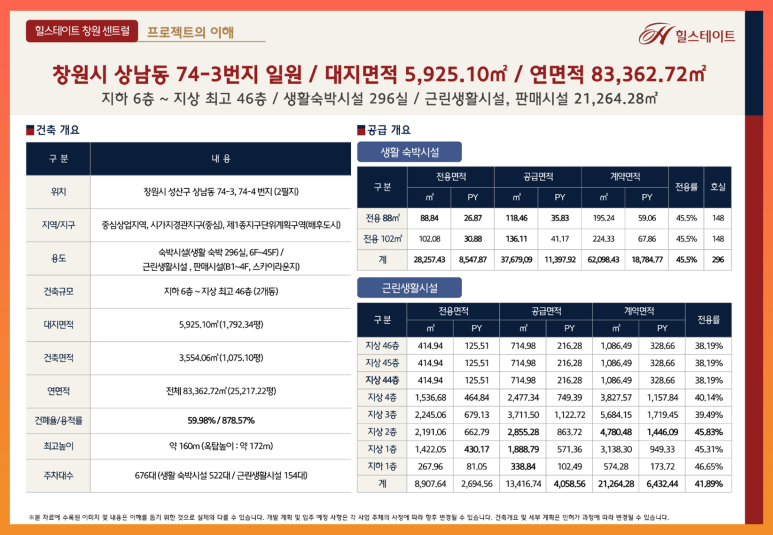Click the cell '102.08' in lodging table
773x535 pixels.
[429, 239]
